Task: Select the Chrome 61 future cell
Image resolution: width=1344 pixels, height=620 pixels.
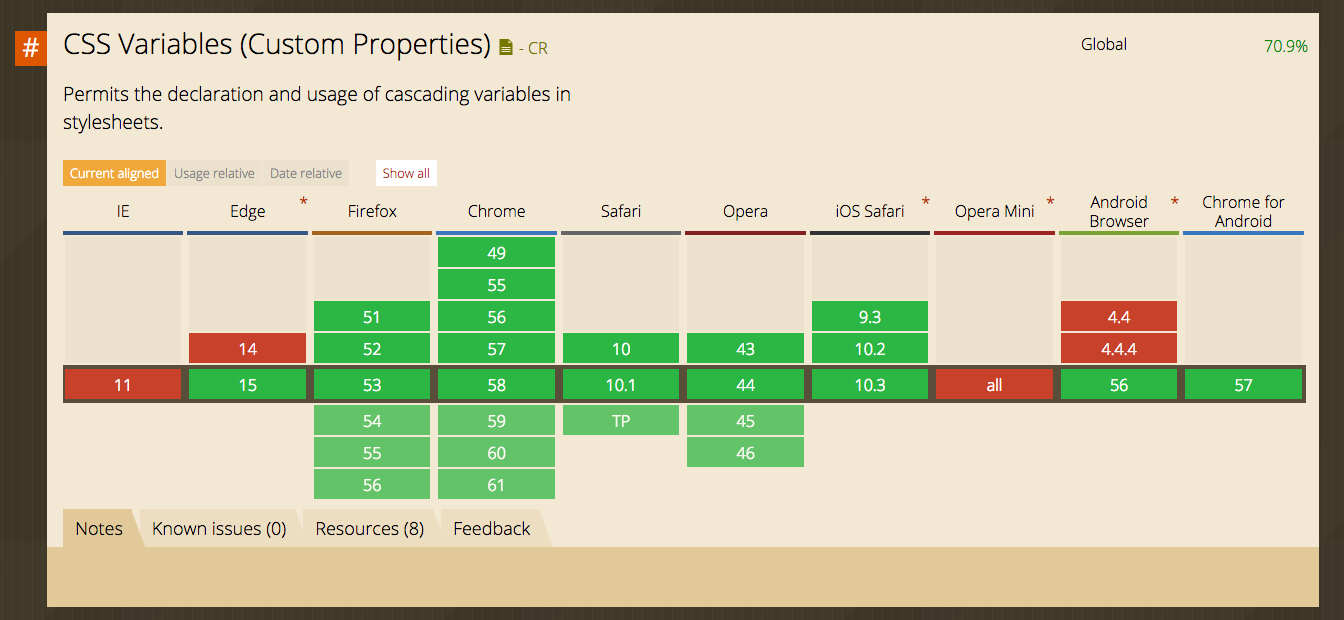Action: (496, 485)
